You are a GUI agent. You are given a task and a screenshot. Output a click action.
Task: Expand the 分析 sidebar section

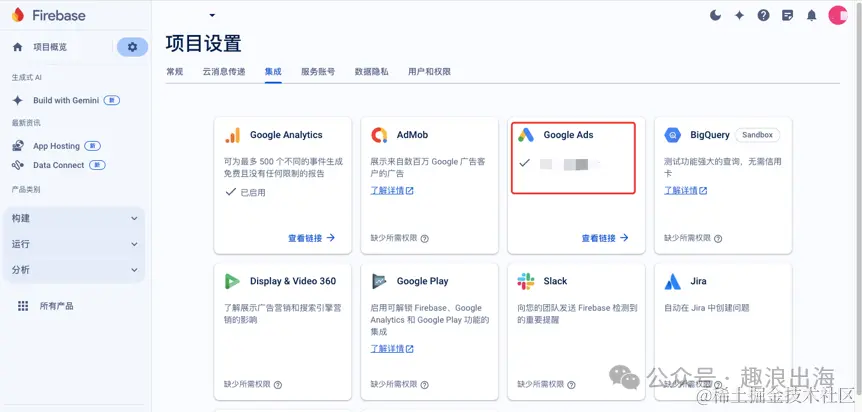click(x=74, y=270)
